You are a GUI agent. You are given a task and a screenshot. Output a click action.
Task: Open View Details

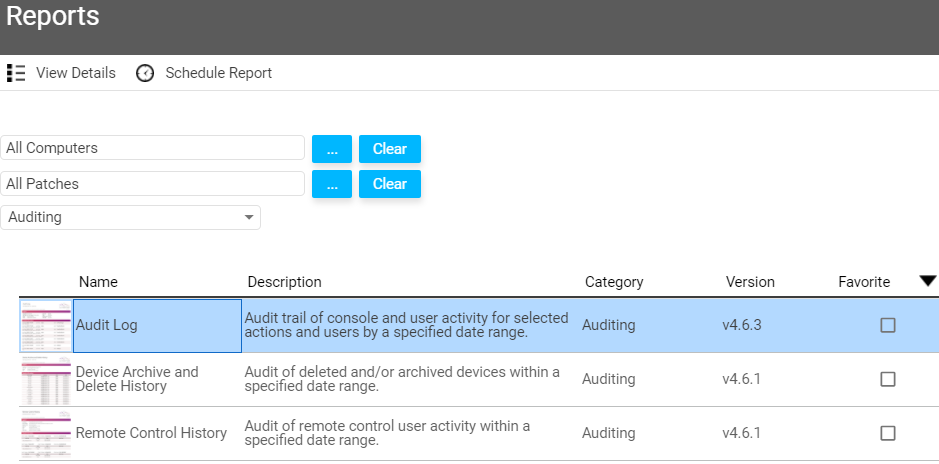(75, 73)
